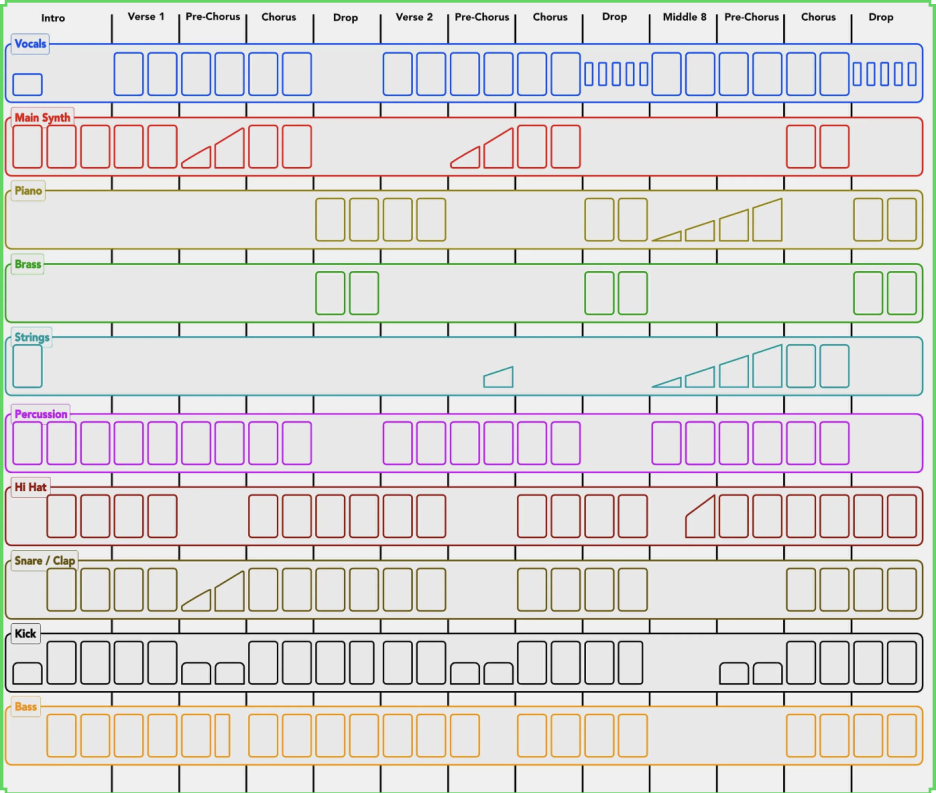Select the Strings track label
Screen dimensions: 936x793
32,337
